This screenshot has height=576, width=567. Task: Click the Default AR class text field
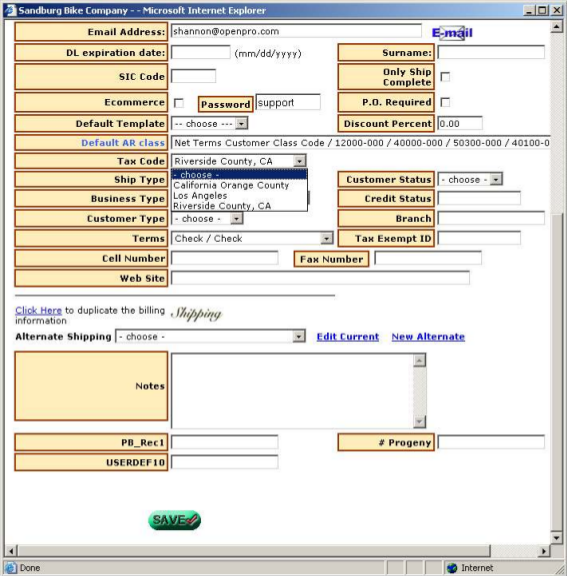pyautogui.click(x=361, y=143)
